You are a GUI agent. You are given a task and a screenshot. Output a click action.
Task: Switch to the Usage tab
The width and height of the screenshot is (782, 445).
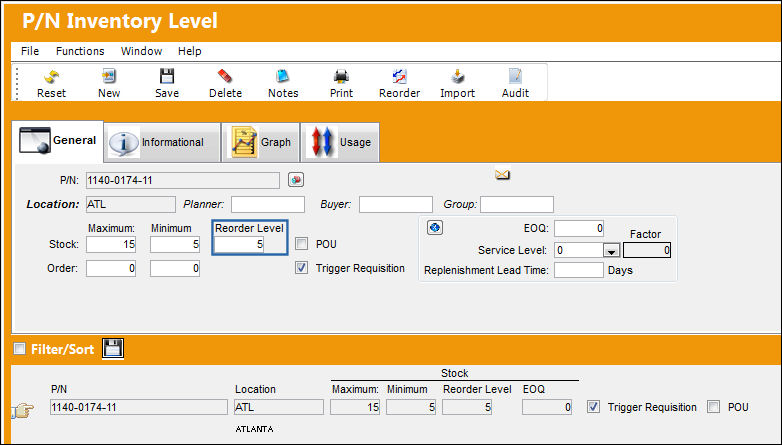click(340, 142)
